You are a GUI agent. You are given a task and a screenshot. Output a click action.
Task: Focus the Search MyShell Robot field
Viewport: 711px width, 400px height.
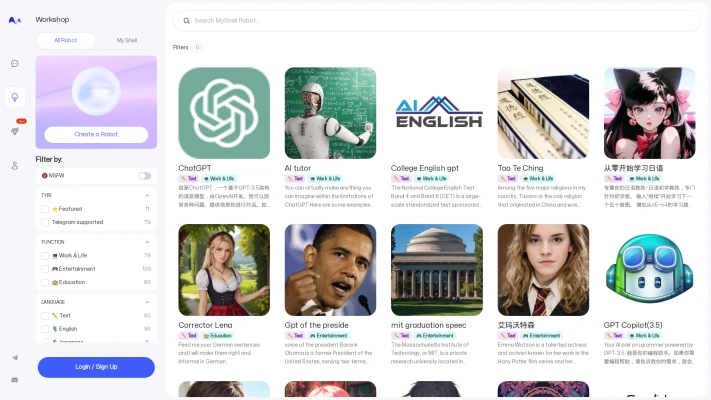coord(437,21)
